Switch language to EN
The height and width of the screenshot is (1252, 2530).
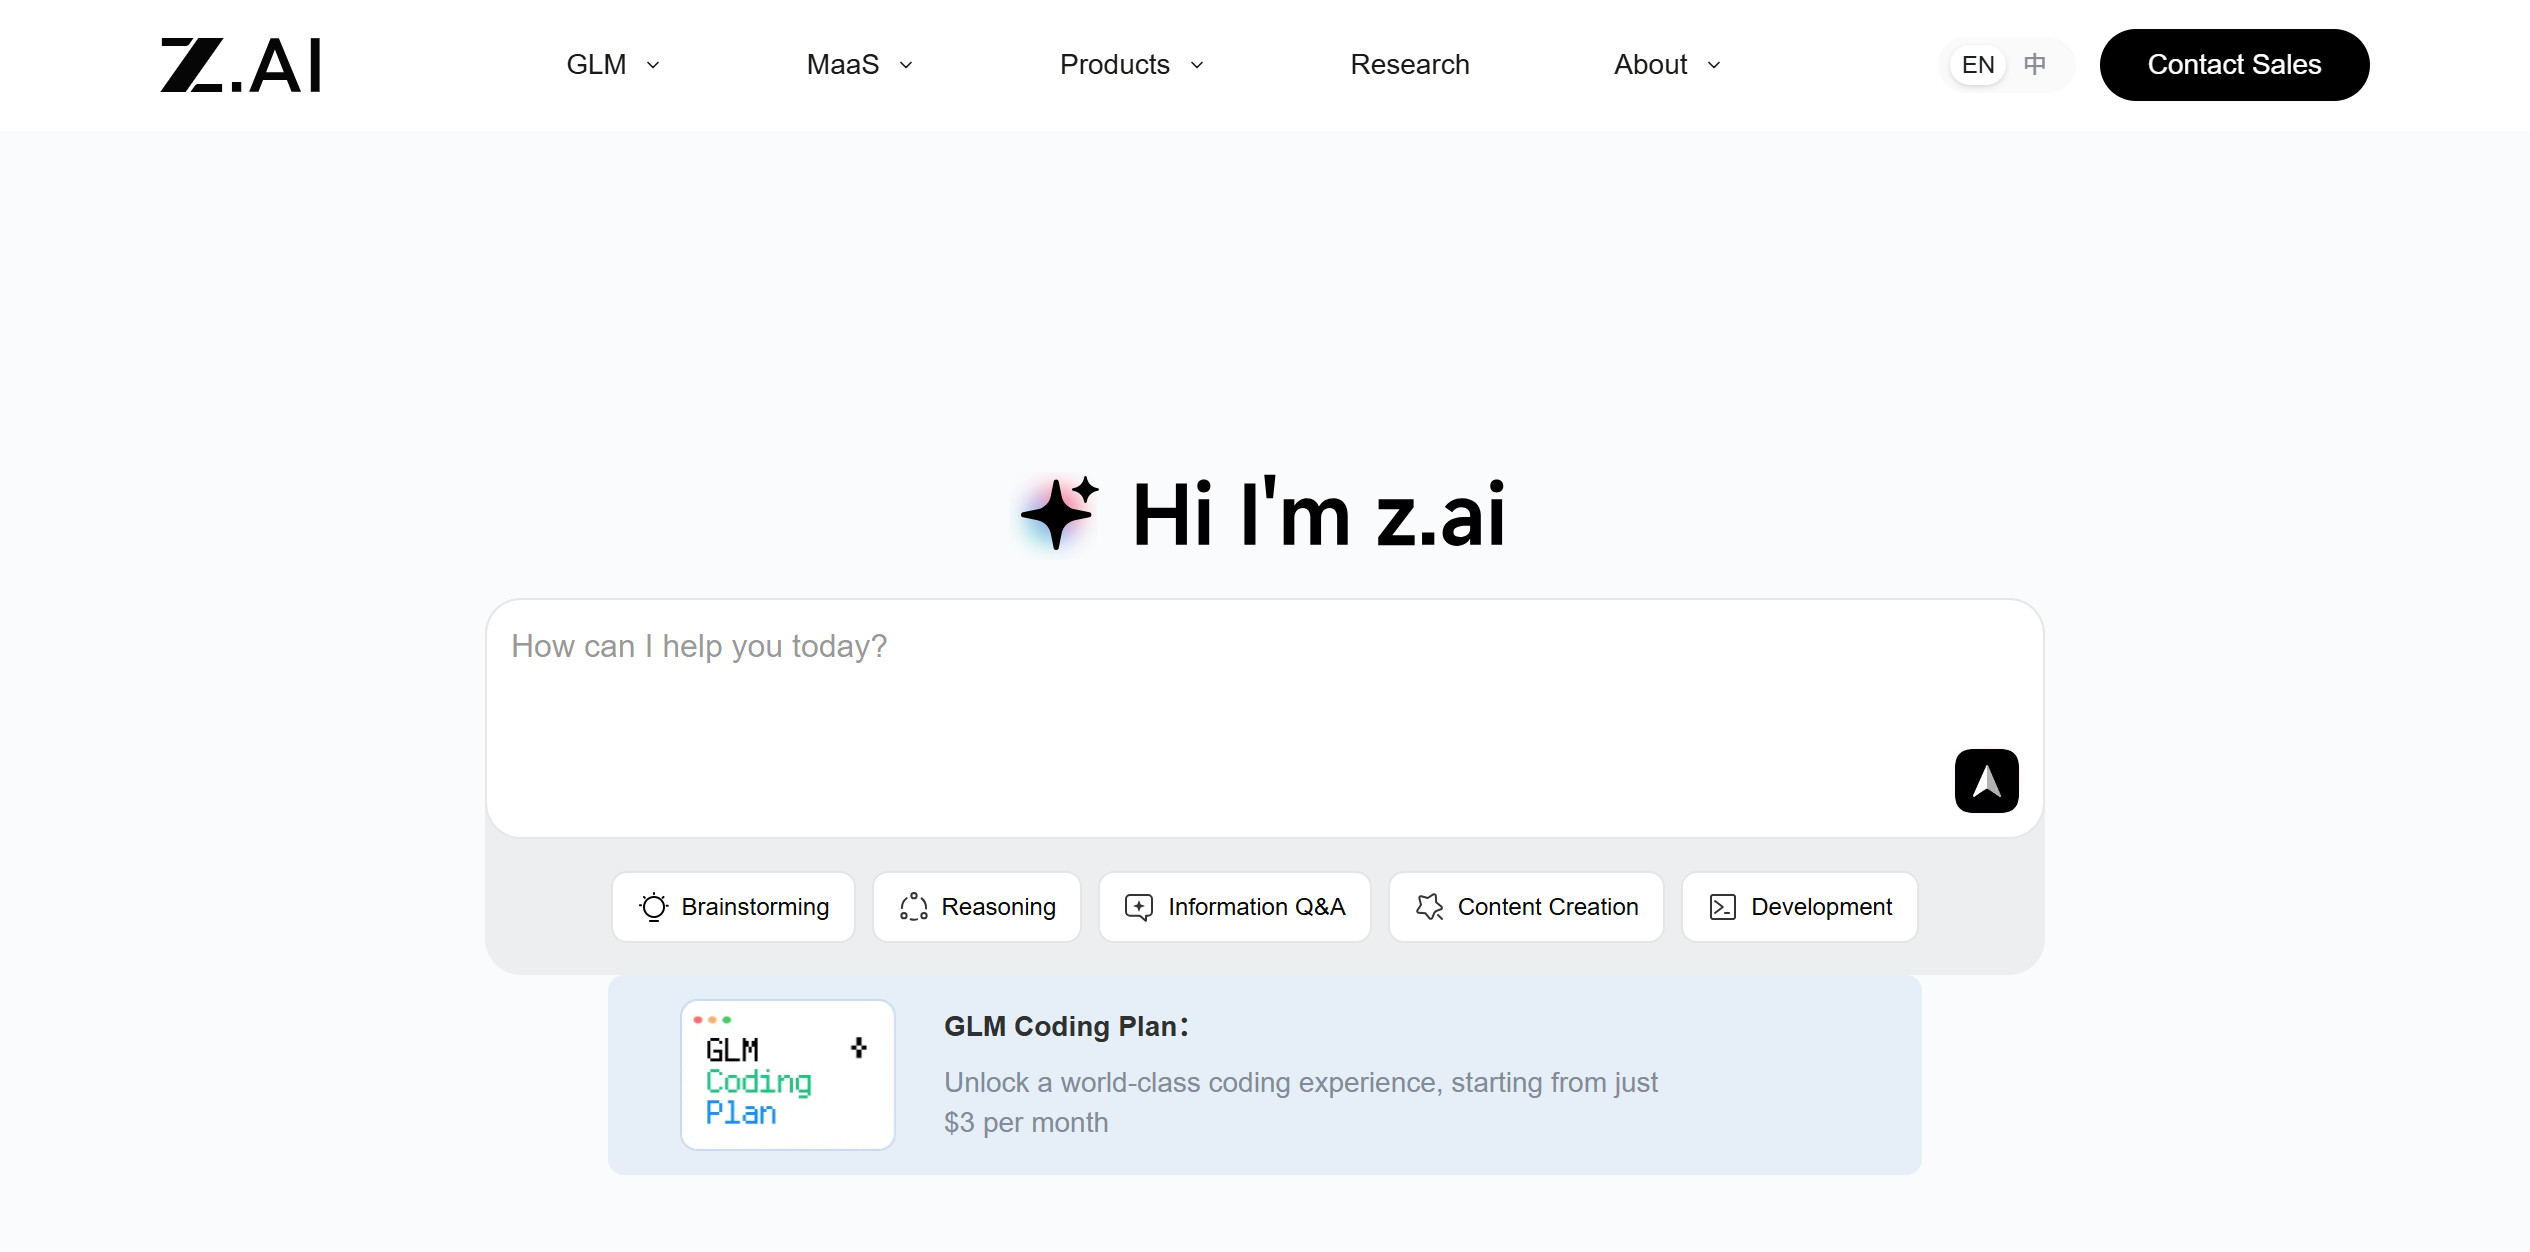pyautogui.click(x=1976, y=64)
